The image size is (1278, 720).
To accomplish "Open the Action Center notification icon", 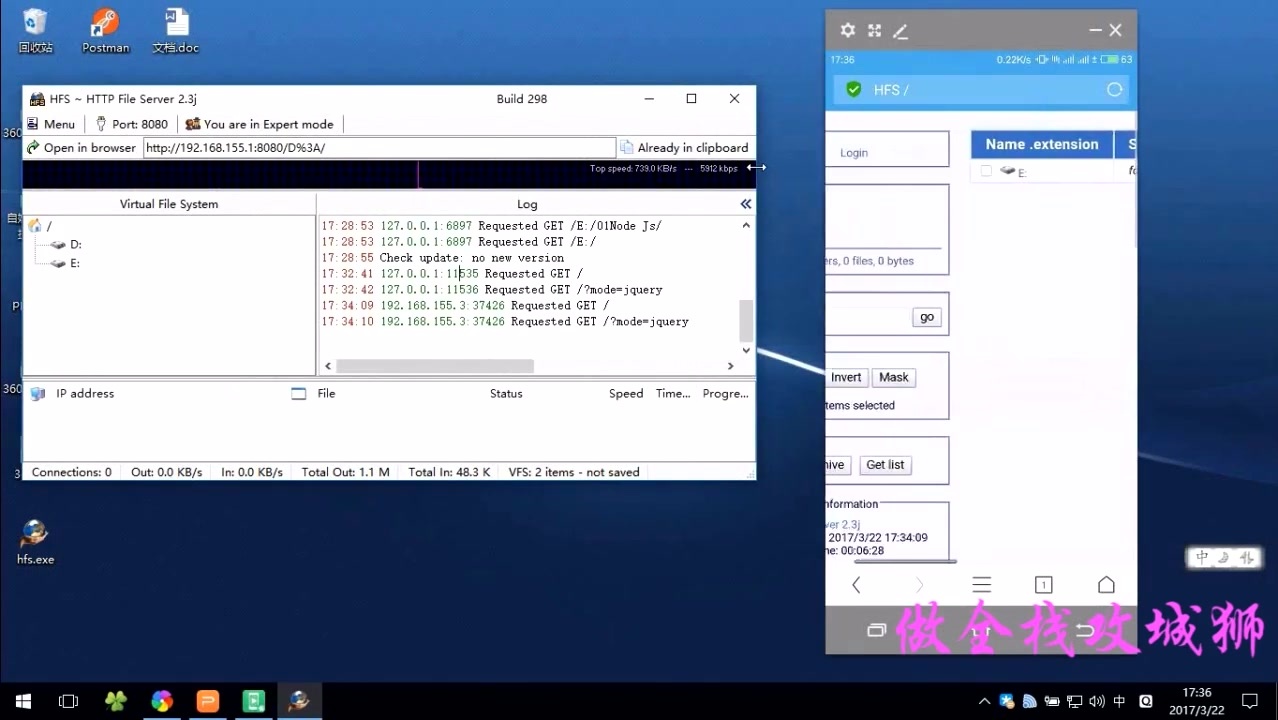I will pyautogui.click(x=1249, y=701).
